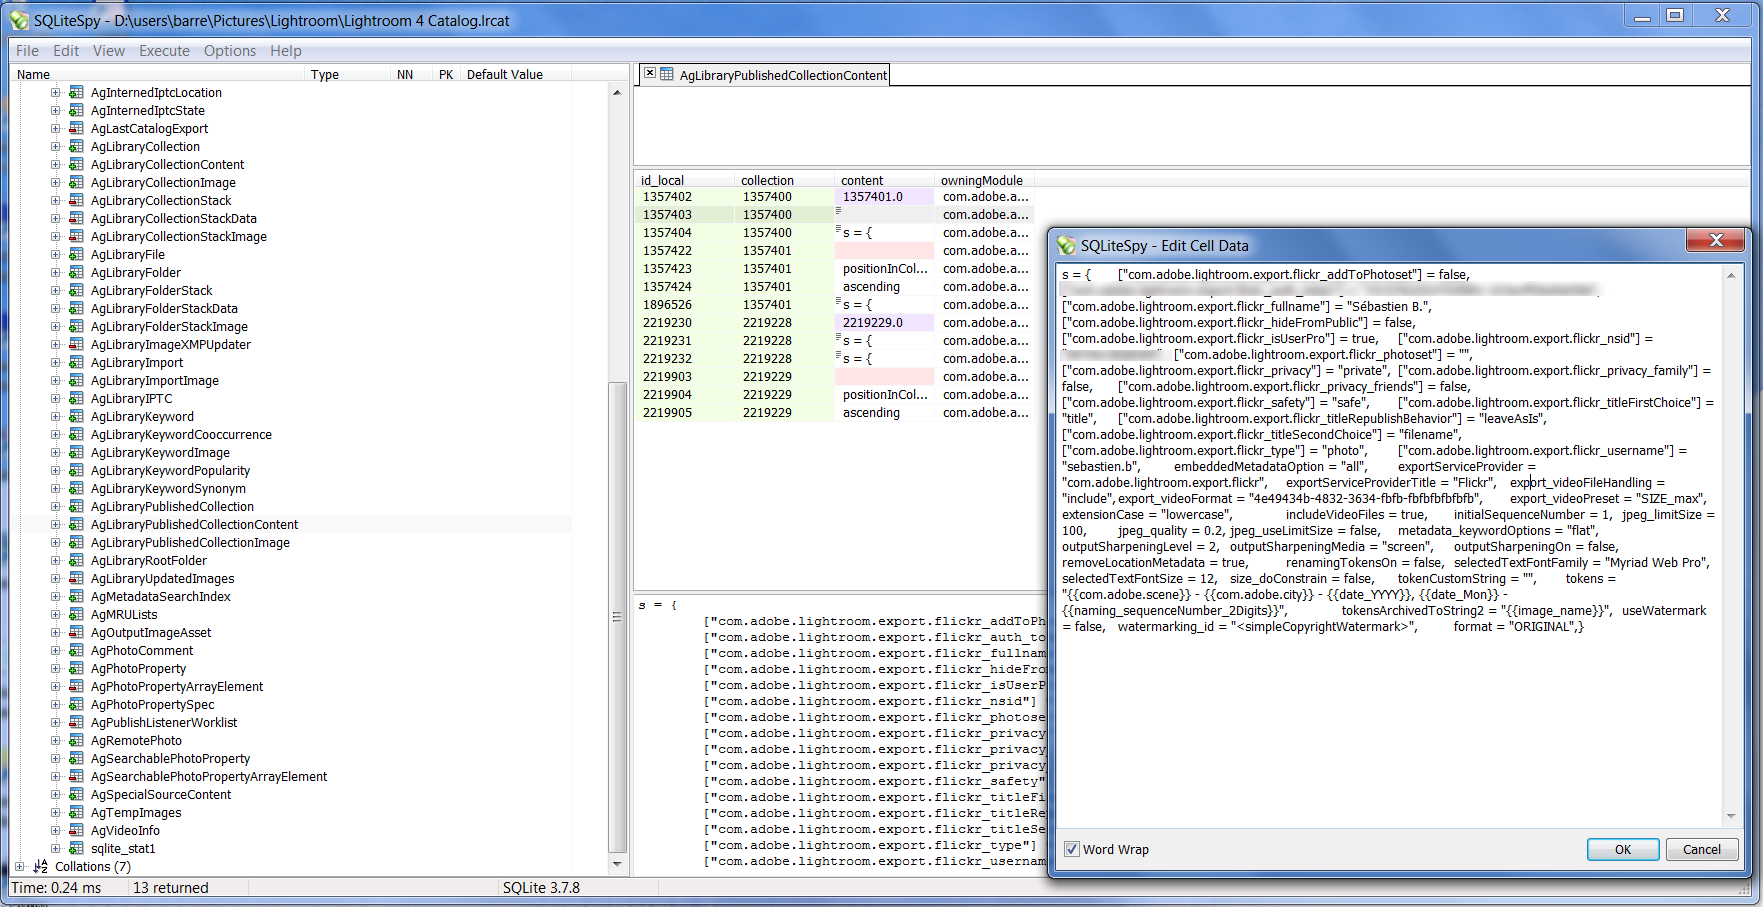
Task: Click the grid icon on the AgLibraryPublishedCollectionContent tab
Action: pyautogui.click(x=667, y=74)
